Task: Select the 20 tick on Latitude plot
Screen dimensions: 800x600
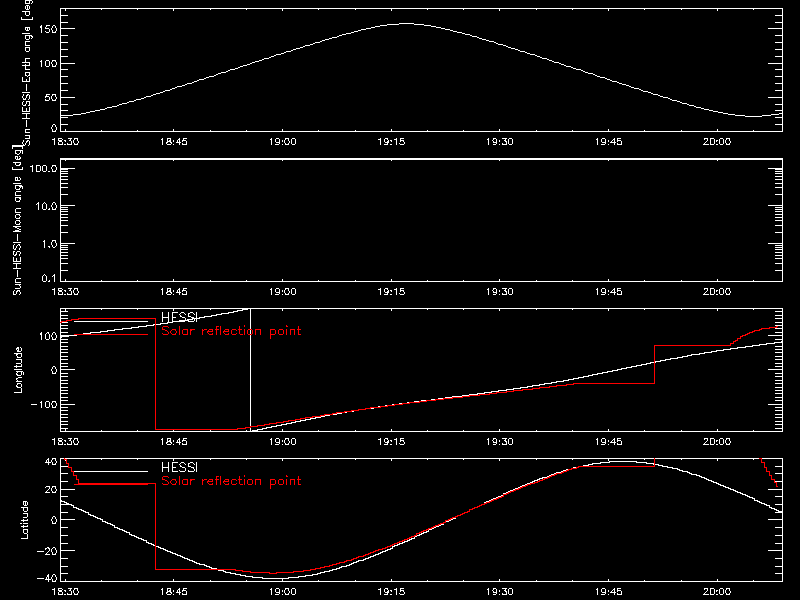Action: point(51,490)
